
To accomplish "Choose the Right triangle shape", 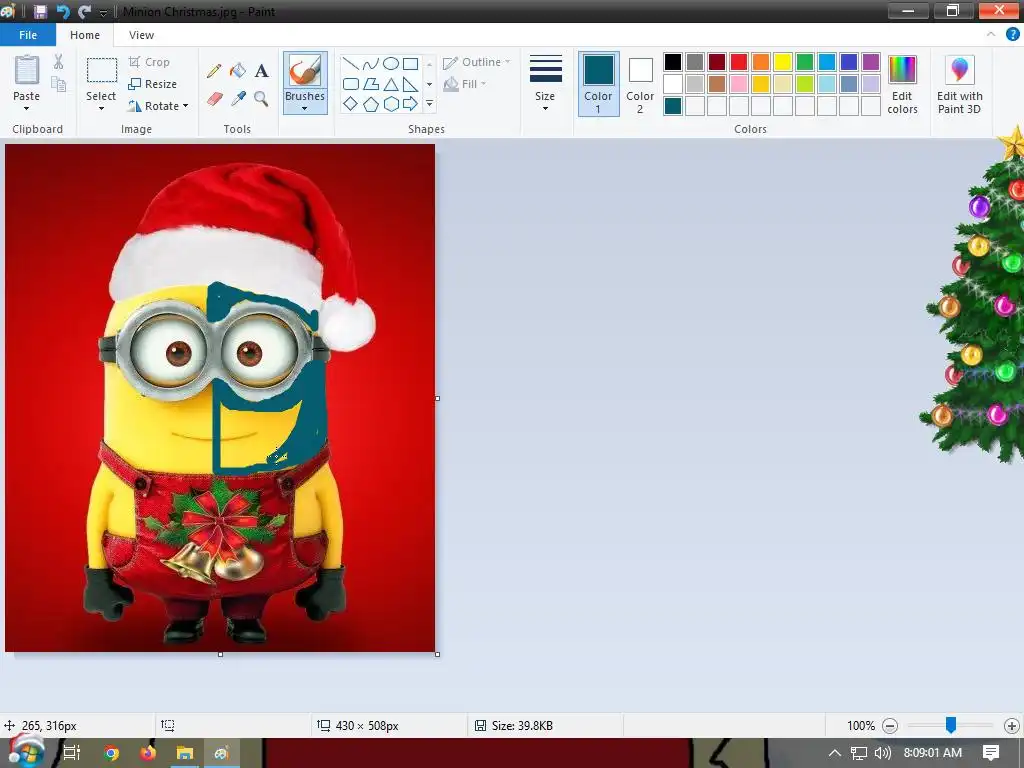I will 410,84.
